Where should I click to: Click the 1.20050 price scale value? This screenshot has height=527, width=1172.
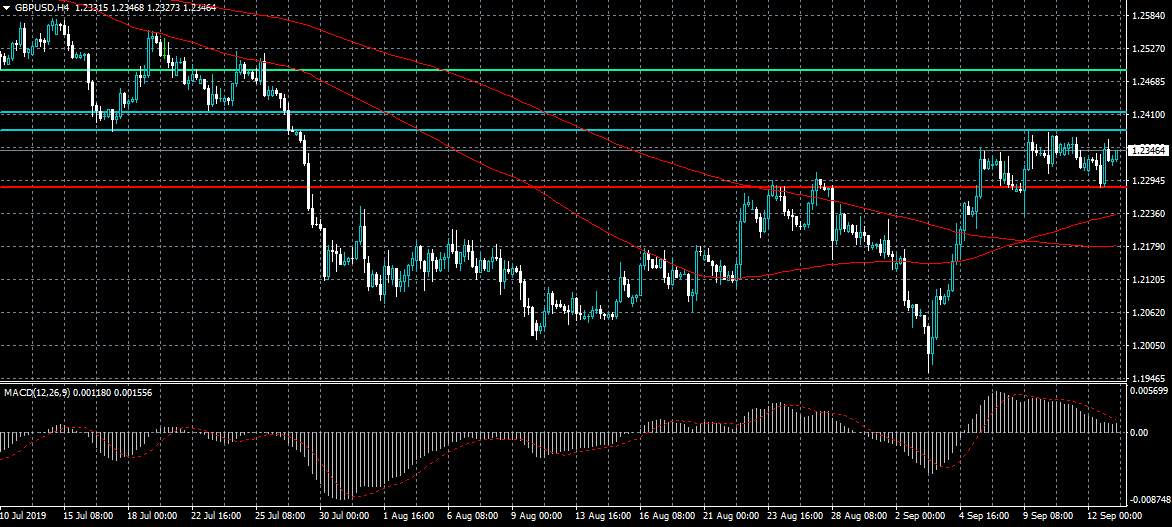(1148, 345)
